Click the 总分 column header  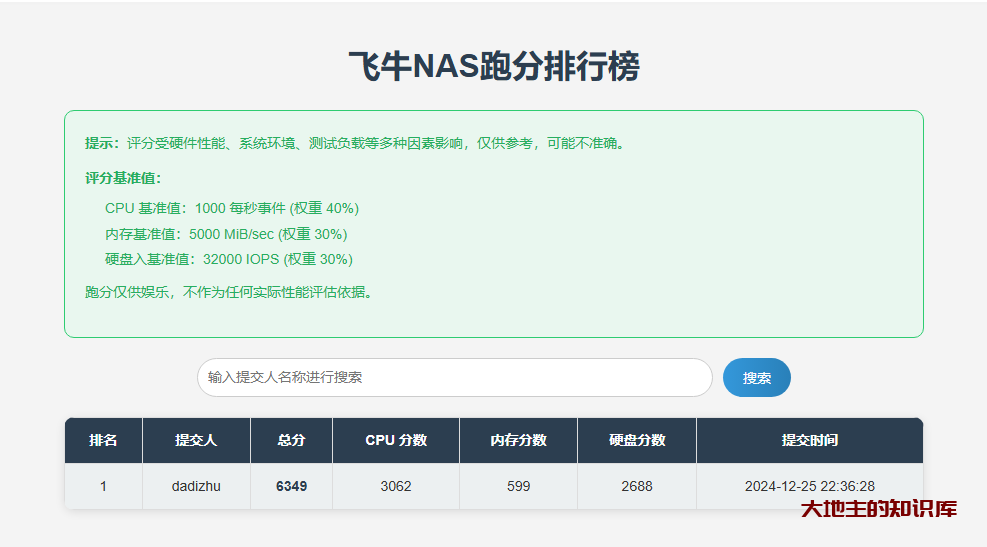click(x=291, y=440)
